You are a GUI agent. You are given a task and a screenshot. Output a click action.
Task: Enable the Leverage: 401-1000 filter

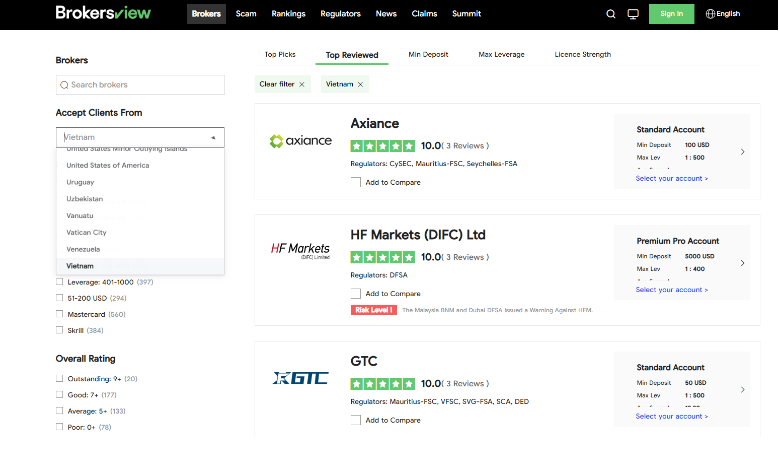pos(60,282)
